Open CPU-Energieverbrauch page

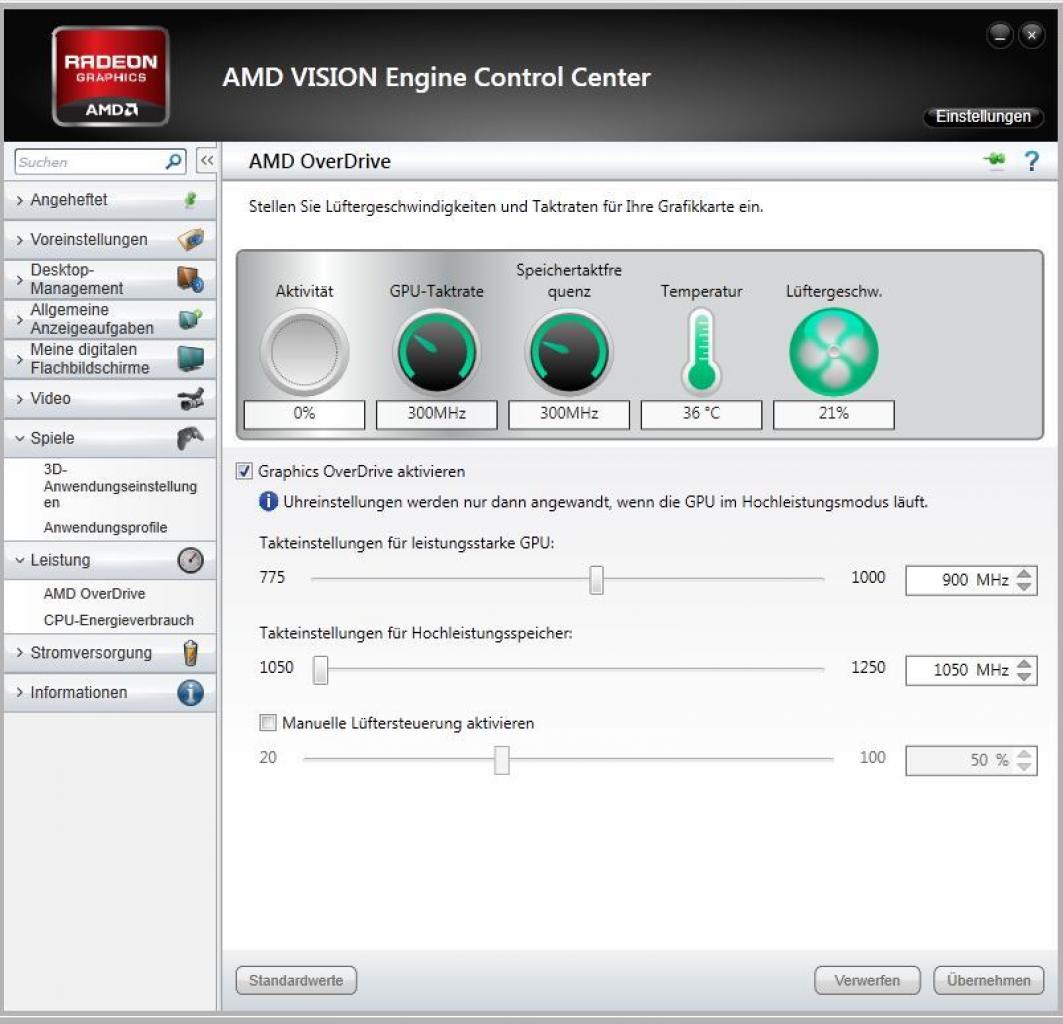click(119, 620)
